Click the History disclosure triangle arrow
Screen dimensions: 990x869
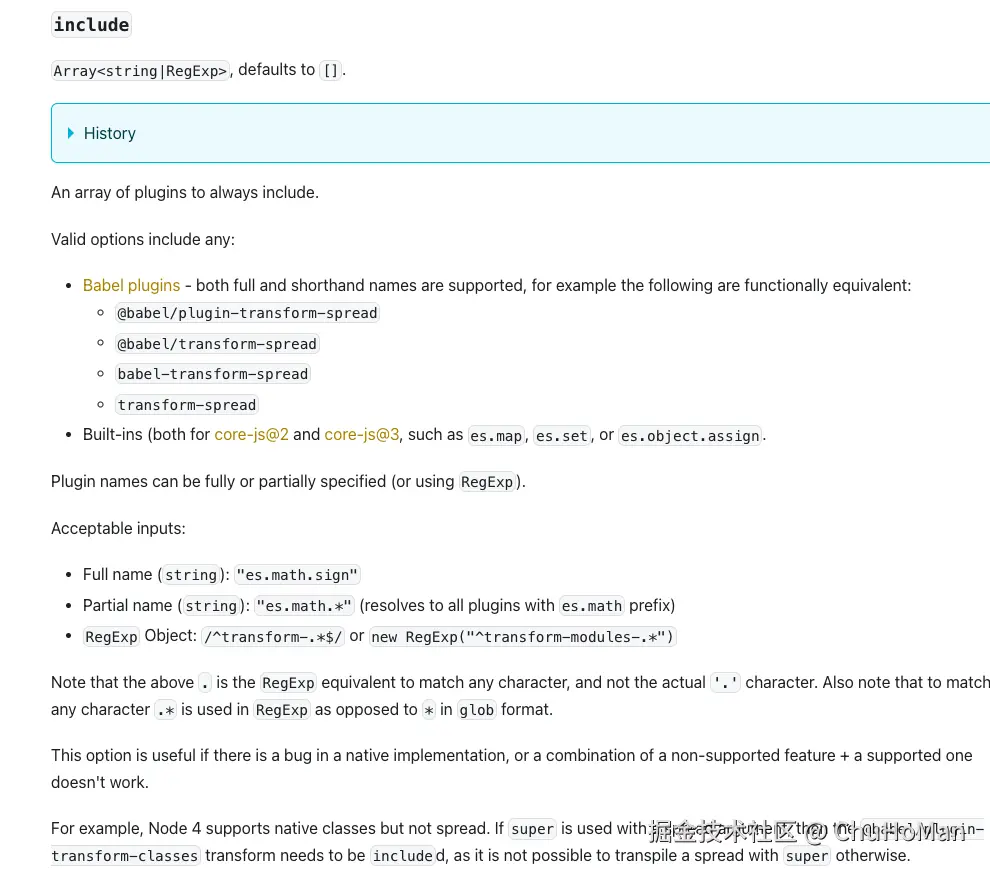click(70, 133)
